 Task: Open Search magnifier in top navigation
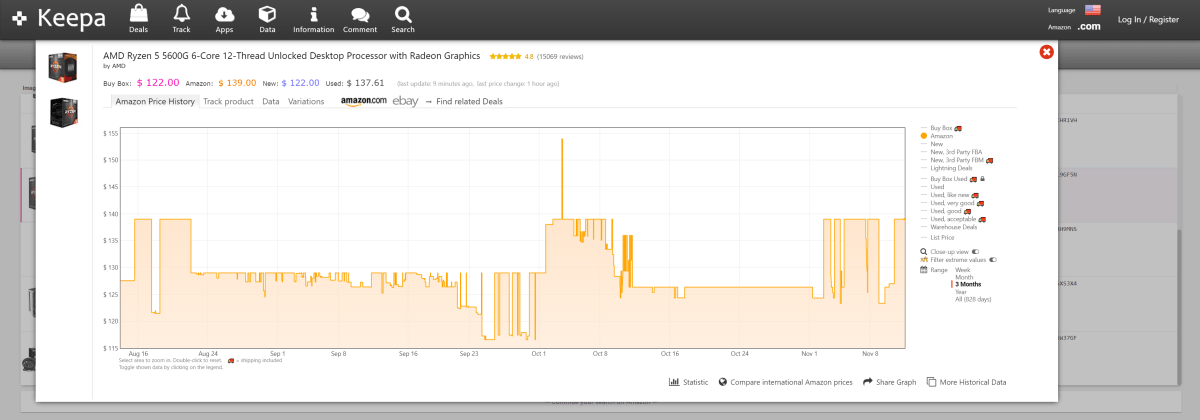coord(403,14)
